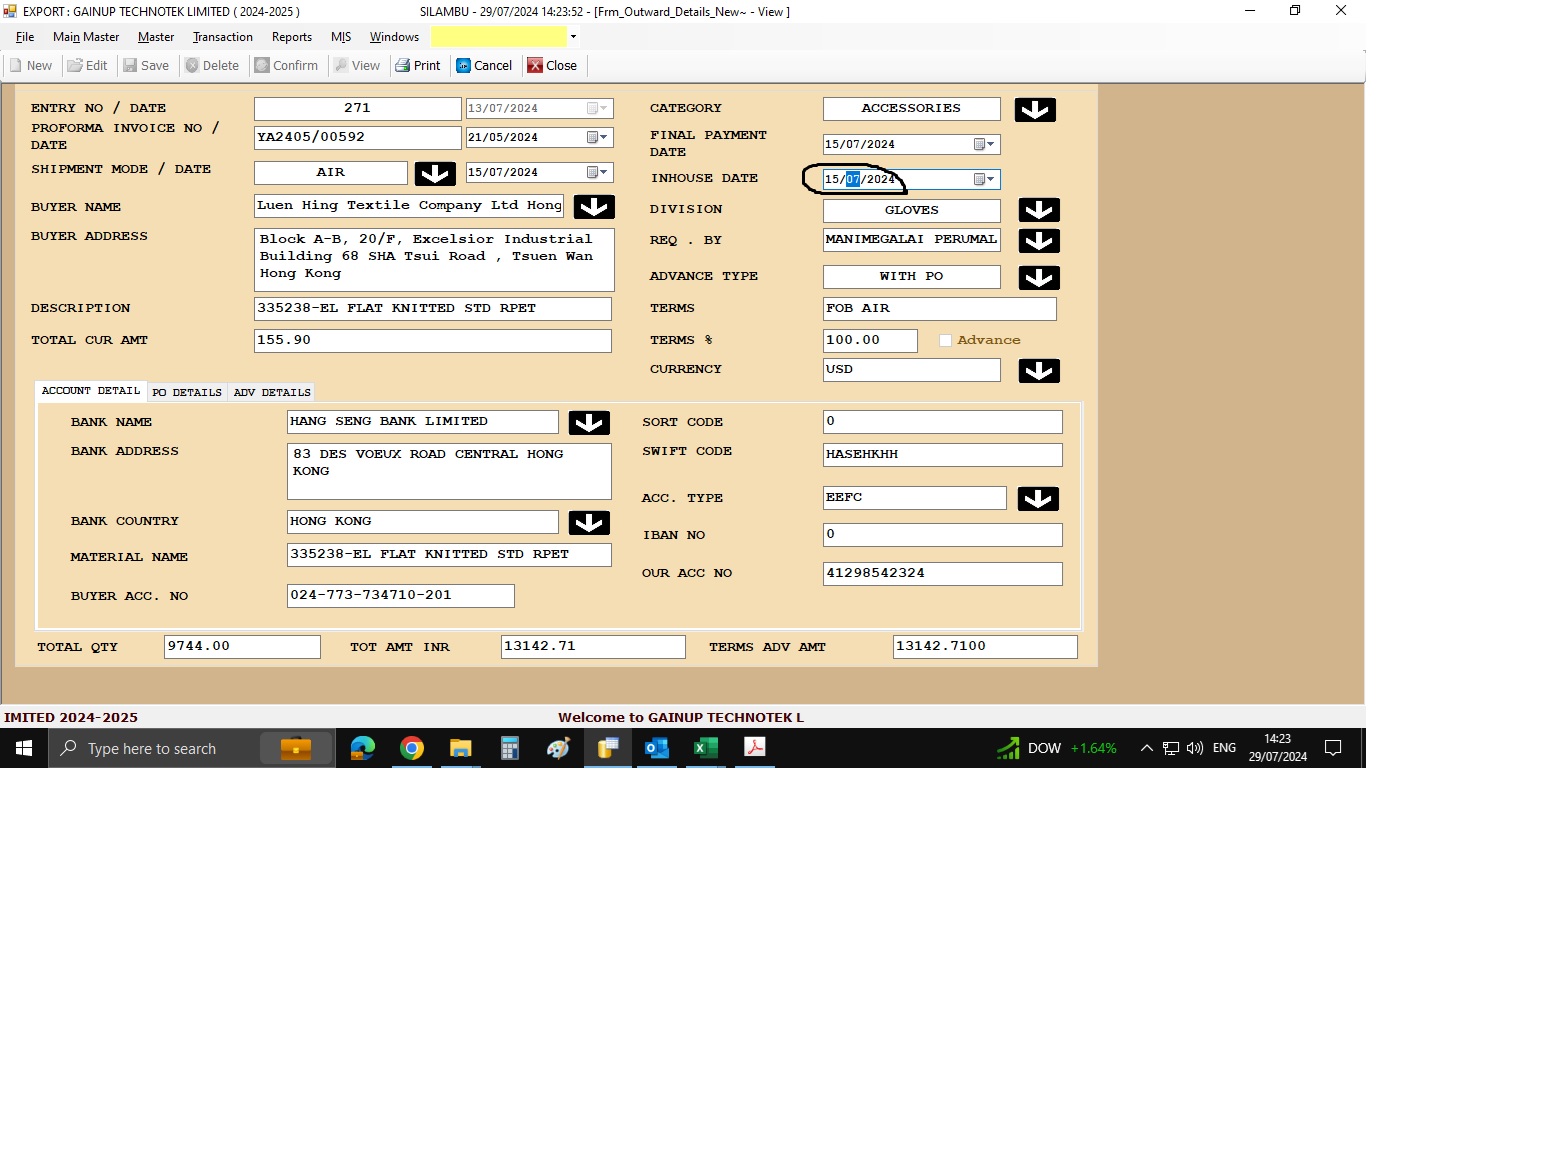Expand the Currency selection arrow
This screenshot has height=1170, width=1560.
click(x=1039, y=371)
